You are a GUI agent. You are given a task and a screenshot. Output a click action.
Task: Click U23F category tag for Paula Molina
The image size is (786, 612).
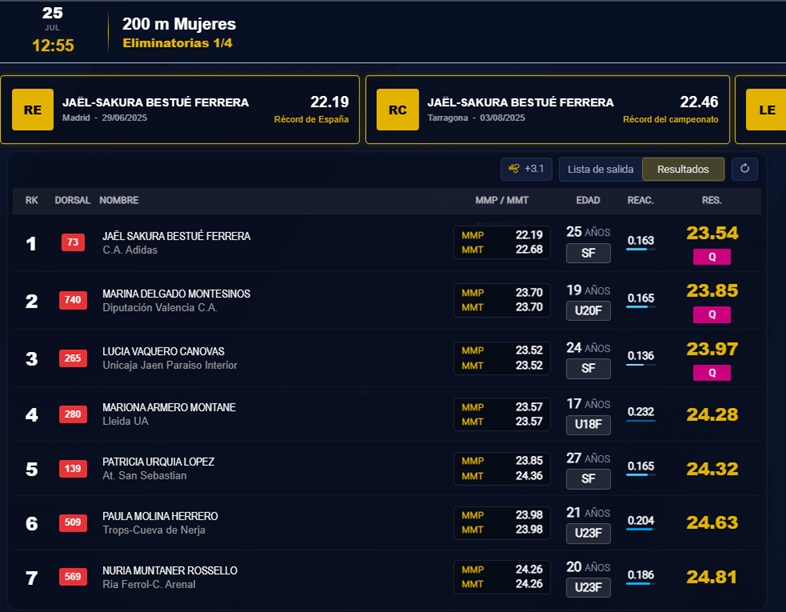[588, 533]
